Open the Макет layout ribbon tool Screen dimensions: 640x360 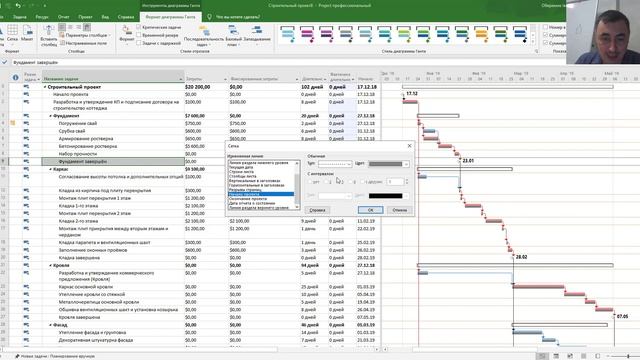[27, 33]
